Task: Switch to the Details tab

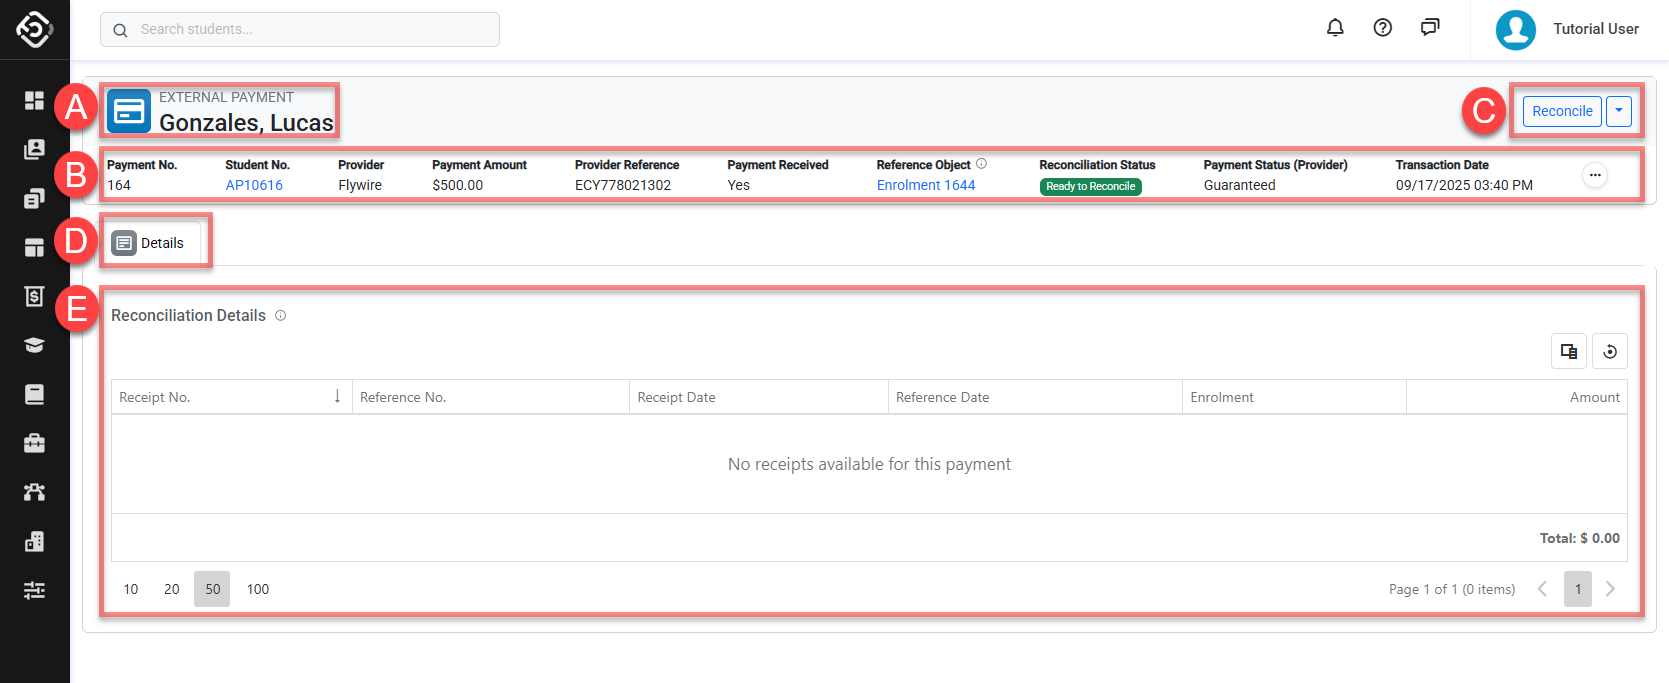Action: tap(150, 243)
